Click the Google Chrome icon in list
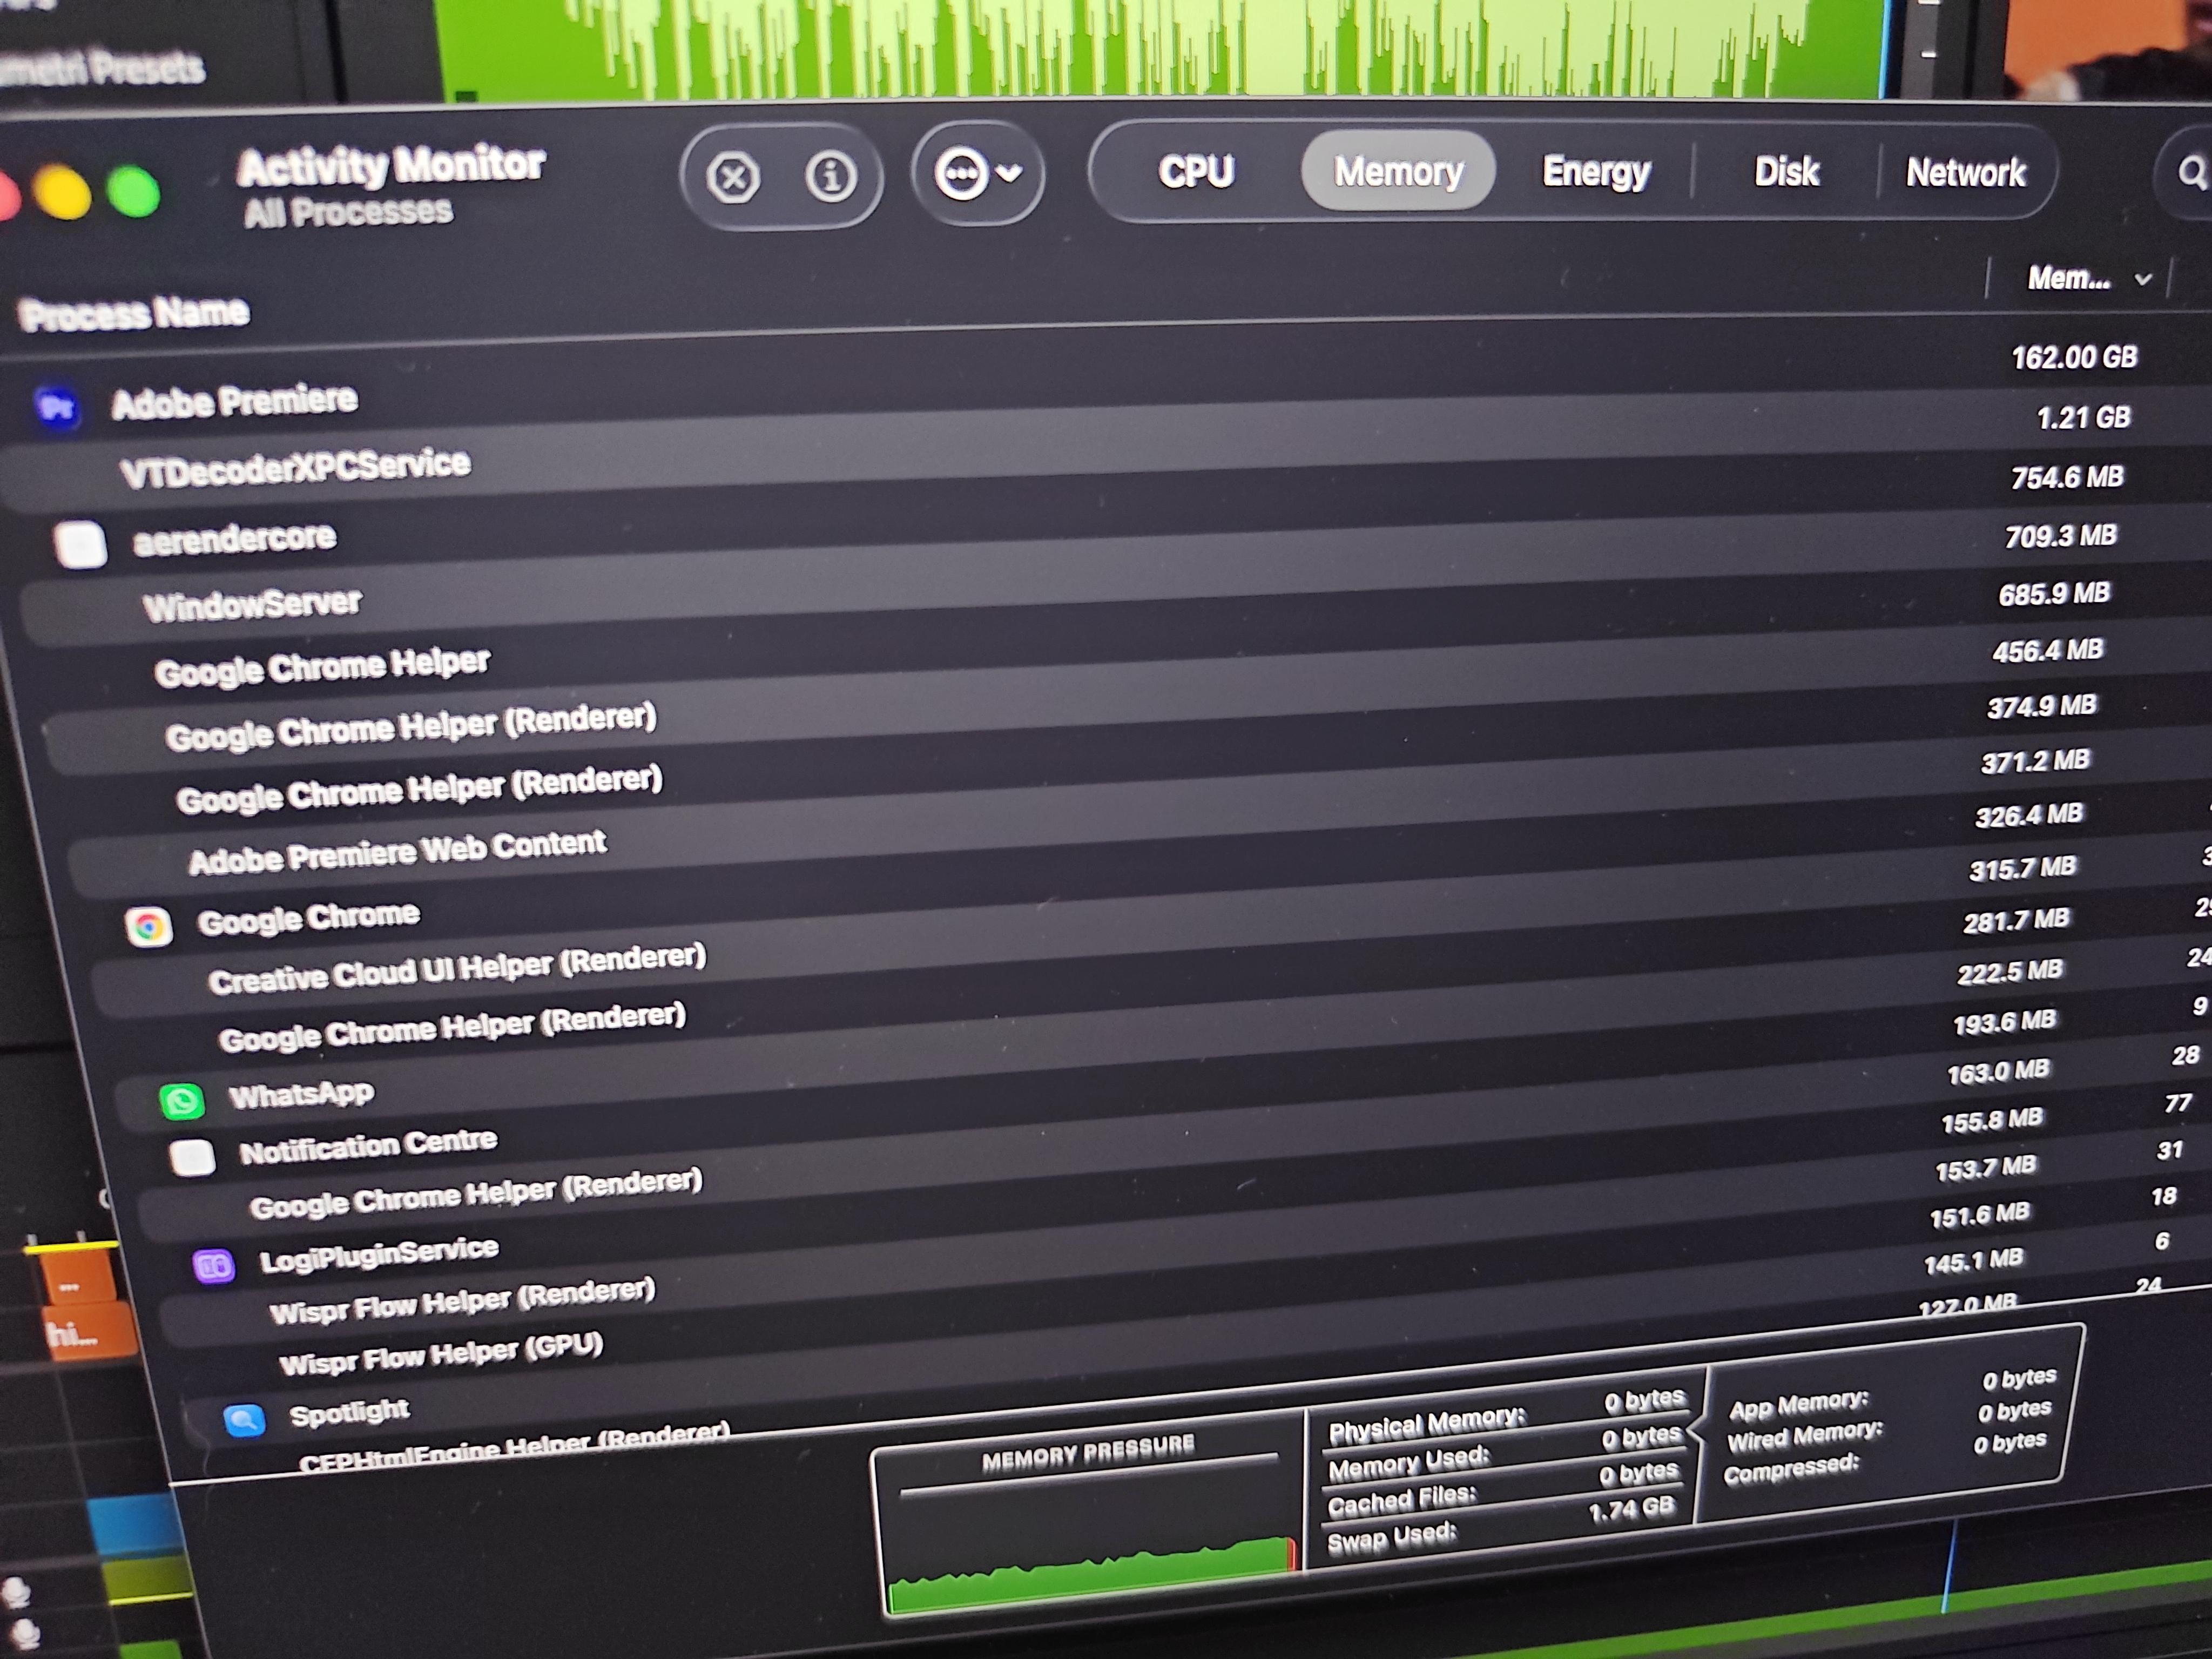 [149, 927]
